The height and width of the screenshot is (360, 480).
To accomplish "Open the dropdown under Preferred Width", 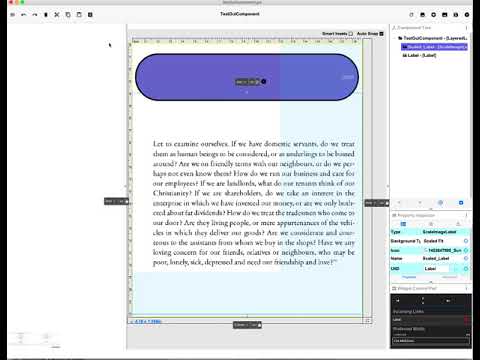I will (x=431, y=341).
